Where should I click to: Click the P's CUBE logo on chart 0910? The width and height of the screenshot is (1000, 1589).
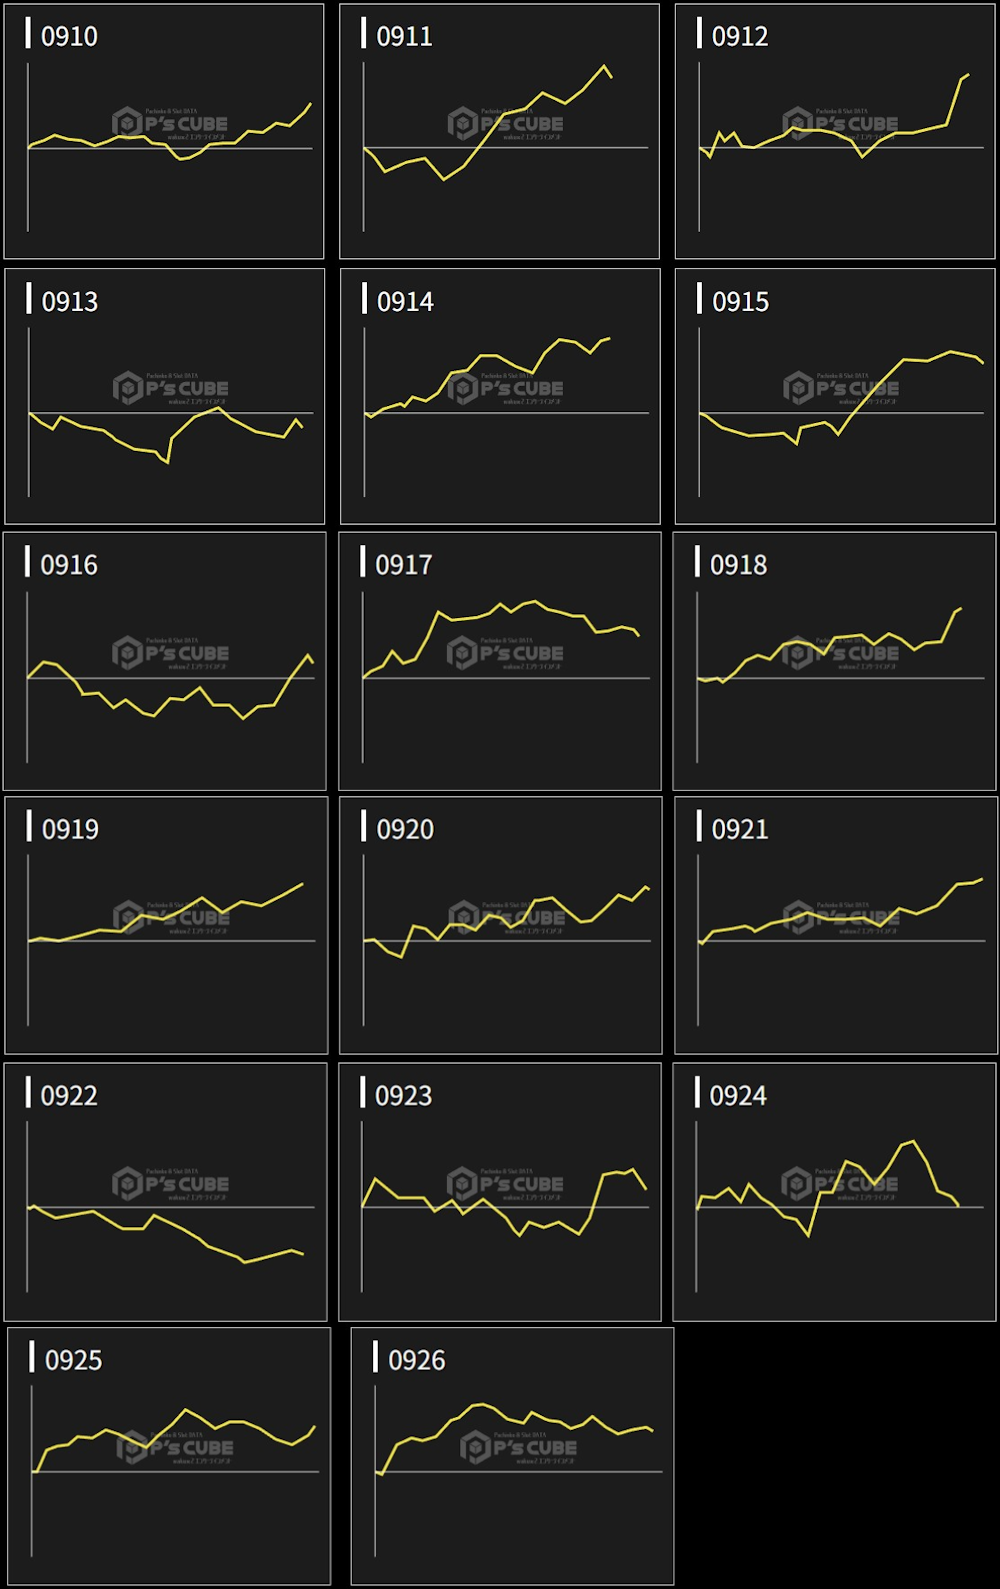[170, 123]
